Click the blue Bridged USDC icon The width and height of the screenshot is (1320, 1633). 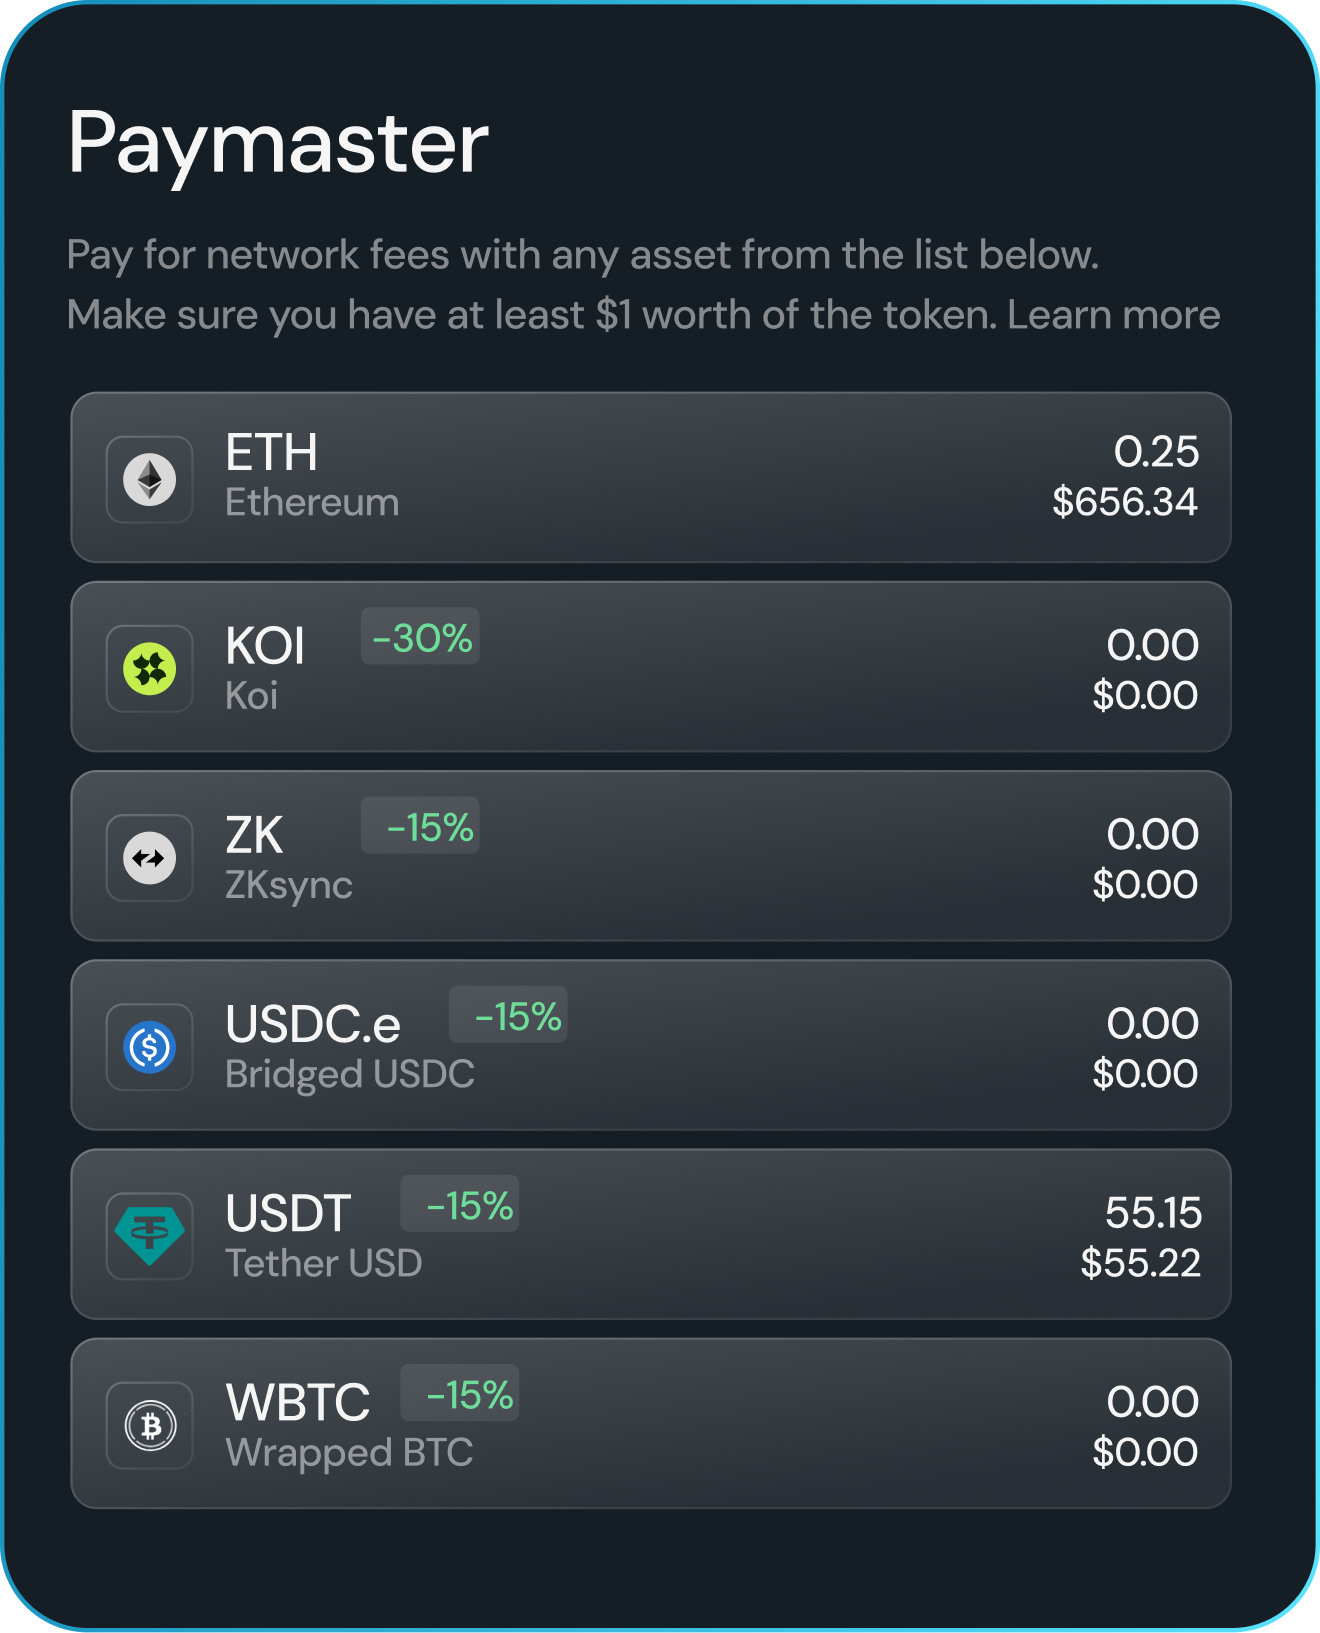(150, 1047)
